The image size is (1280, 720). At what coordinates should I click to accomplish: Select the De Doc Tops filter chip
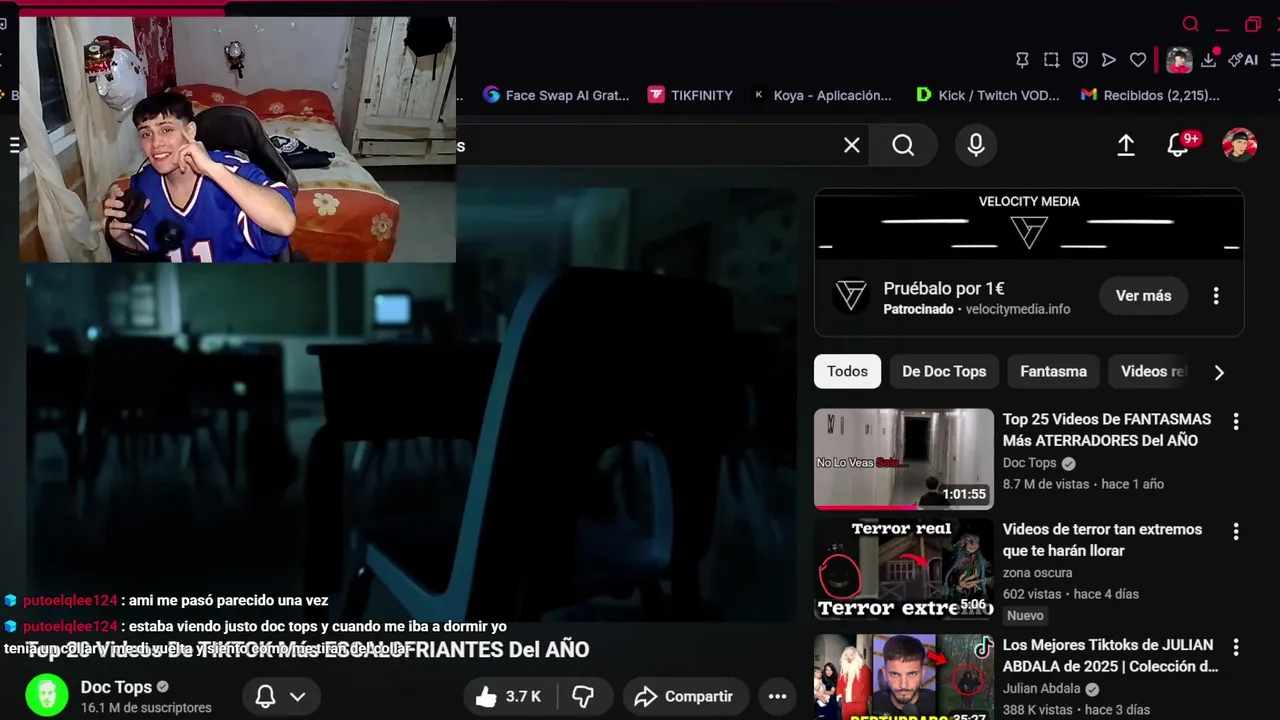pos(944,371)
